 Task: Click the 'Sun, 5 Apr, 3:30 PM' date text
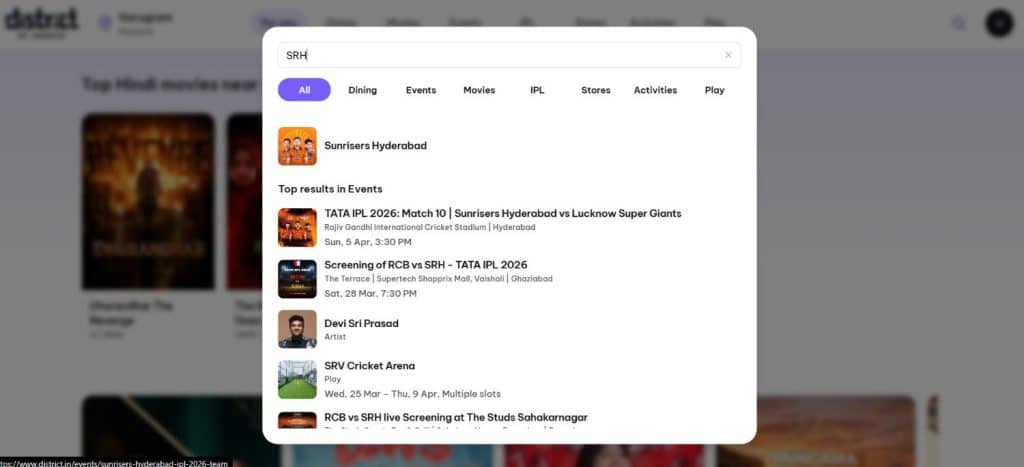coord(368,242)
